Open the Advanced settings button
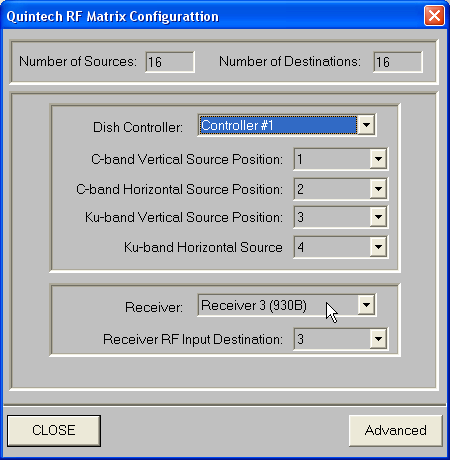 tap(395, 430)
